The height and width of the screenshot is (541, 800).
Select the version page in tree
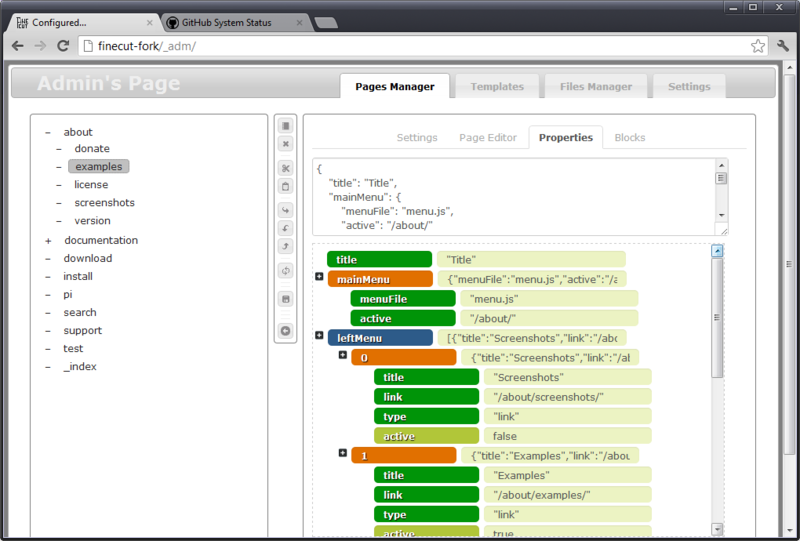92,221
